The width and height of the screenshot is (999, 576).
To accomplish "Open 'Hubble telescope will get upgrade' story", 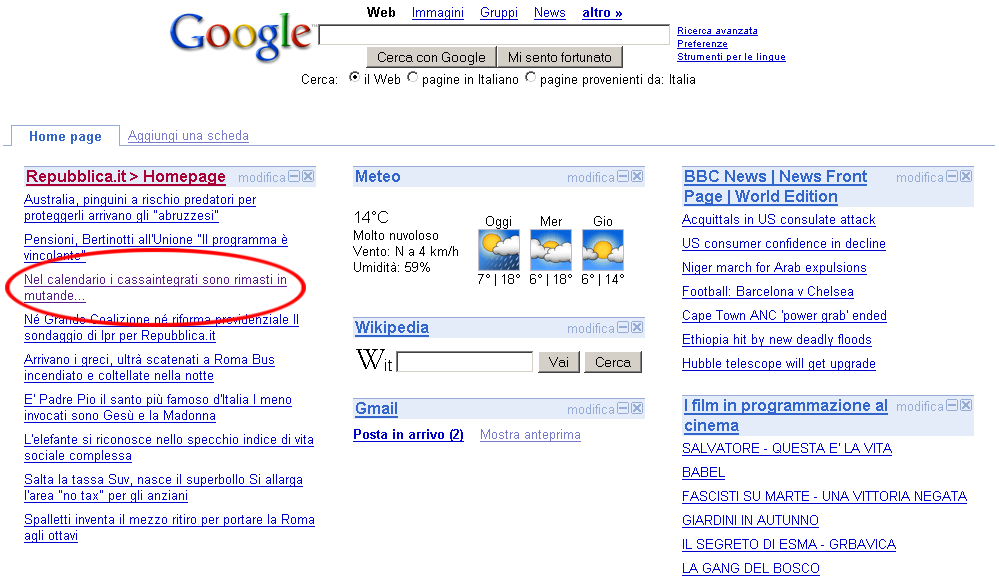I will click(779, 364).
